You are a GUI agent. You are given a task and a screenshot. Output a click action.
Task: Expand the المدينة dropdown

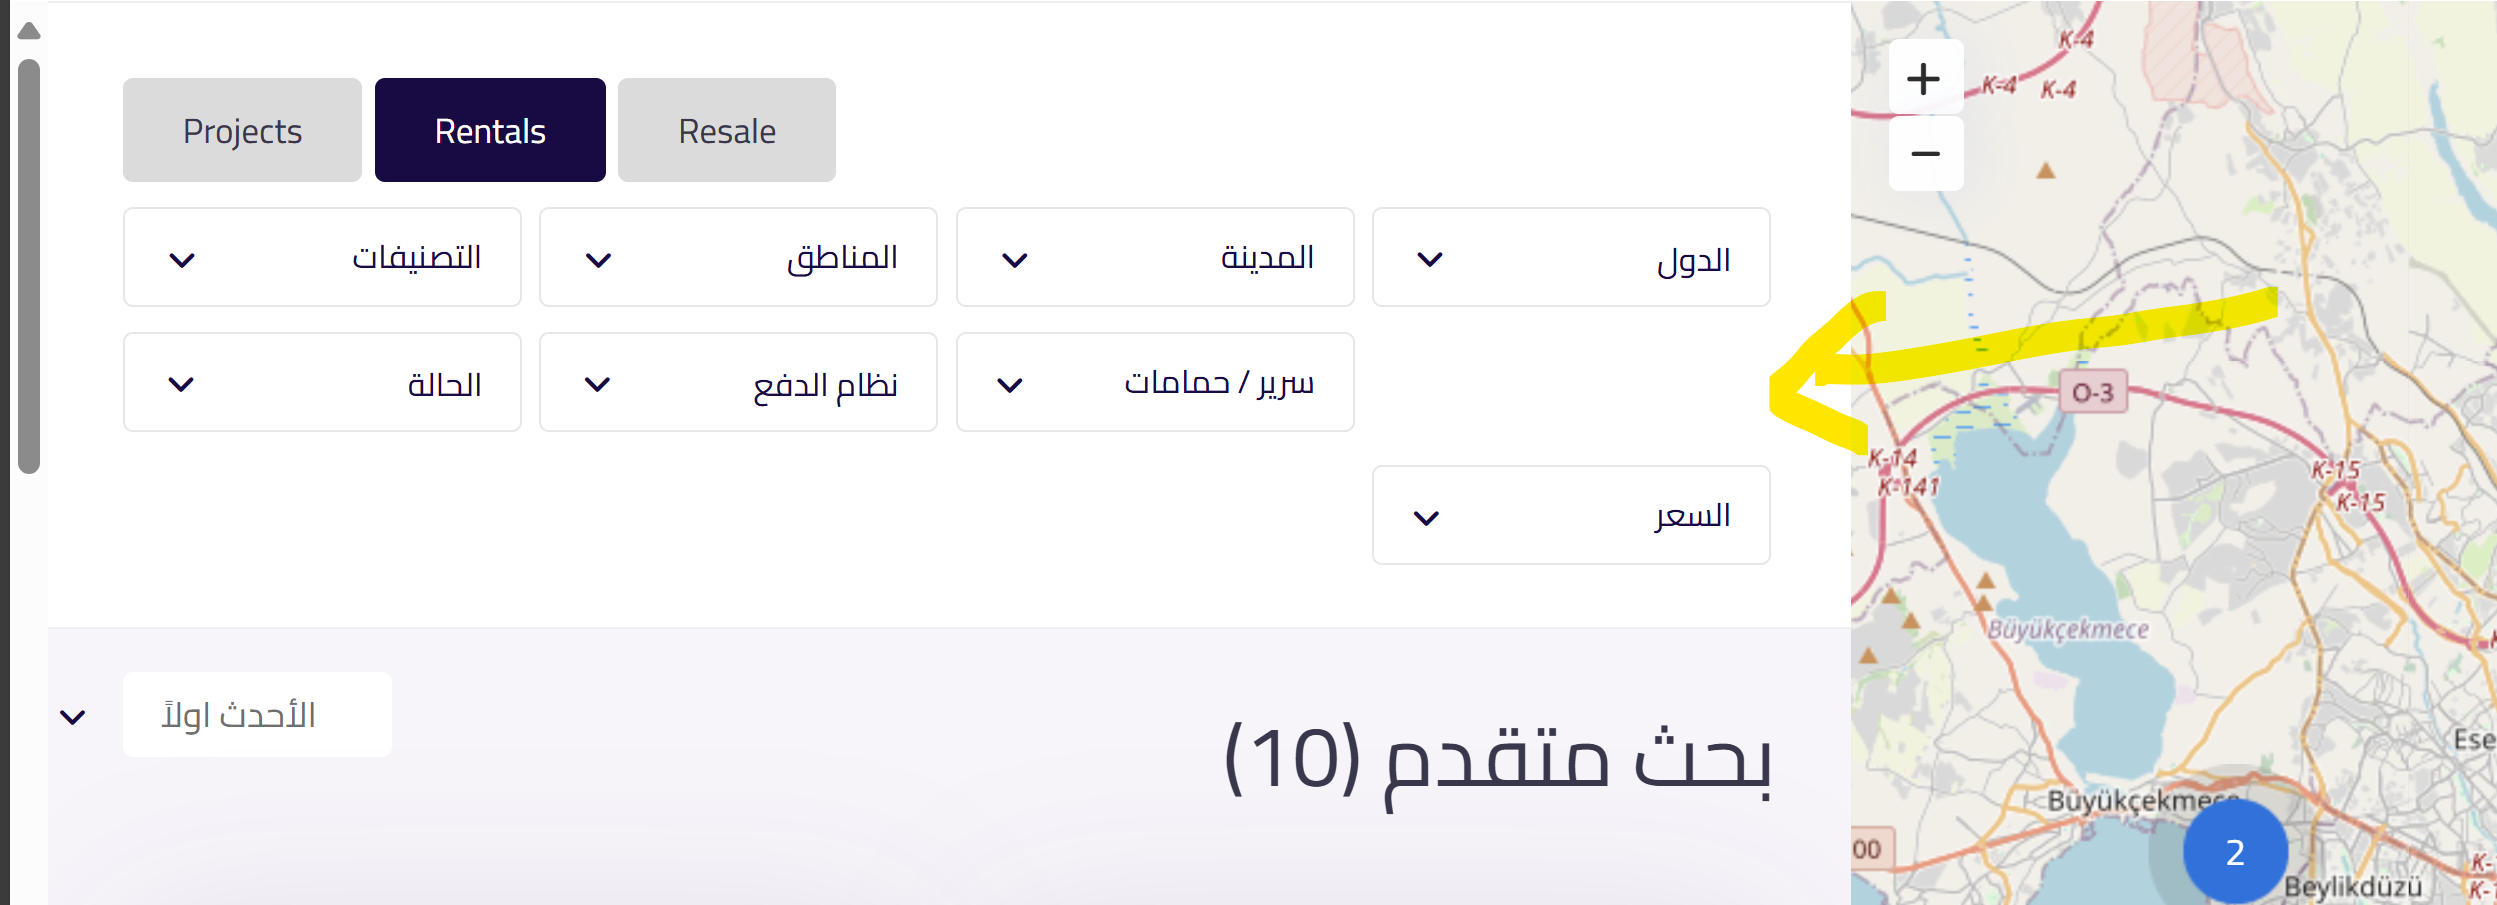pos(1155,258)
